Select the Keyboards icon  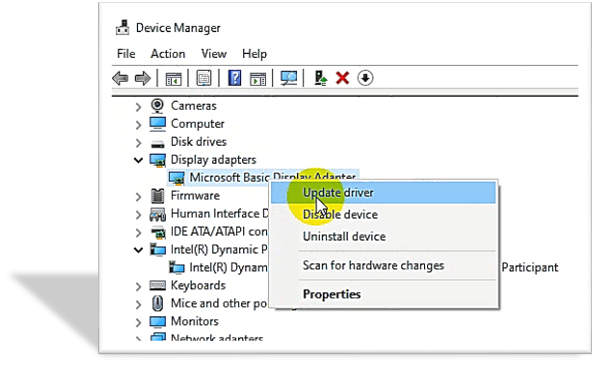tap(158, 285)
